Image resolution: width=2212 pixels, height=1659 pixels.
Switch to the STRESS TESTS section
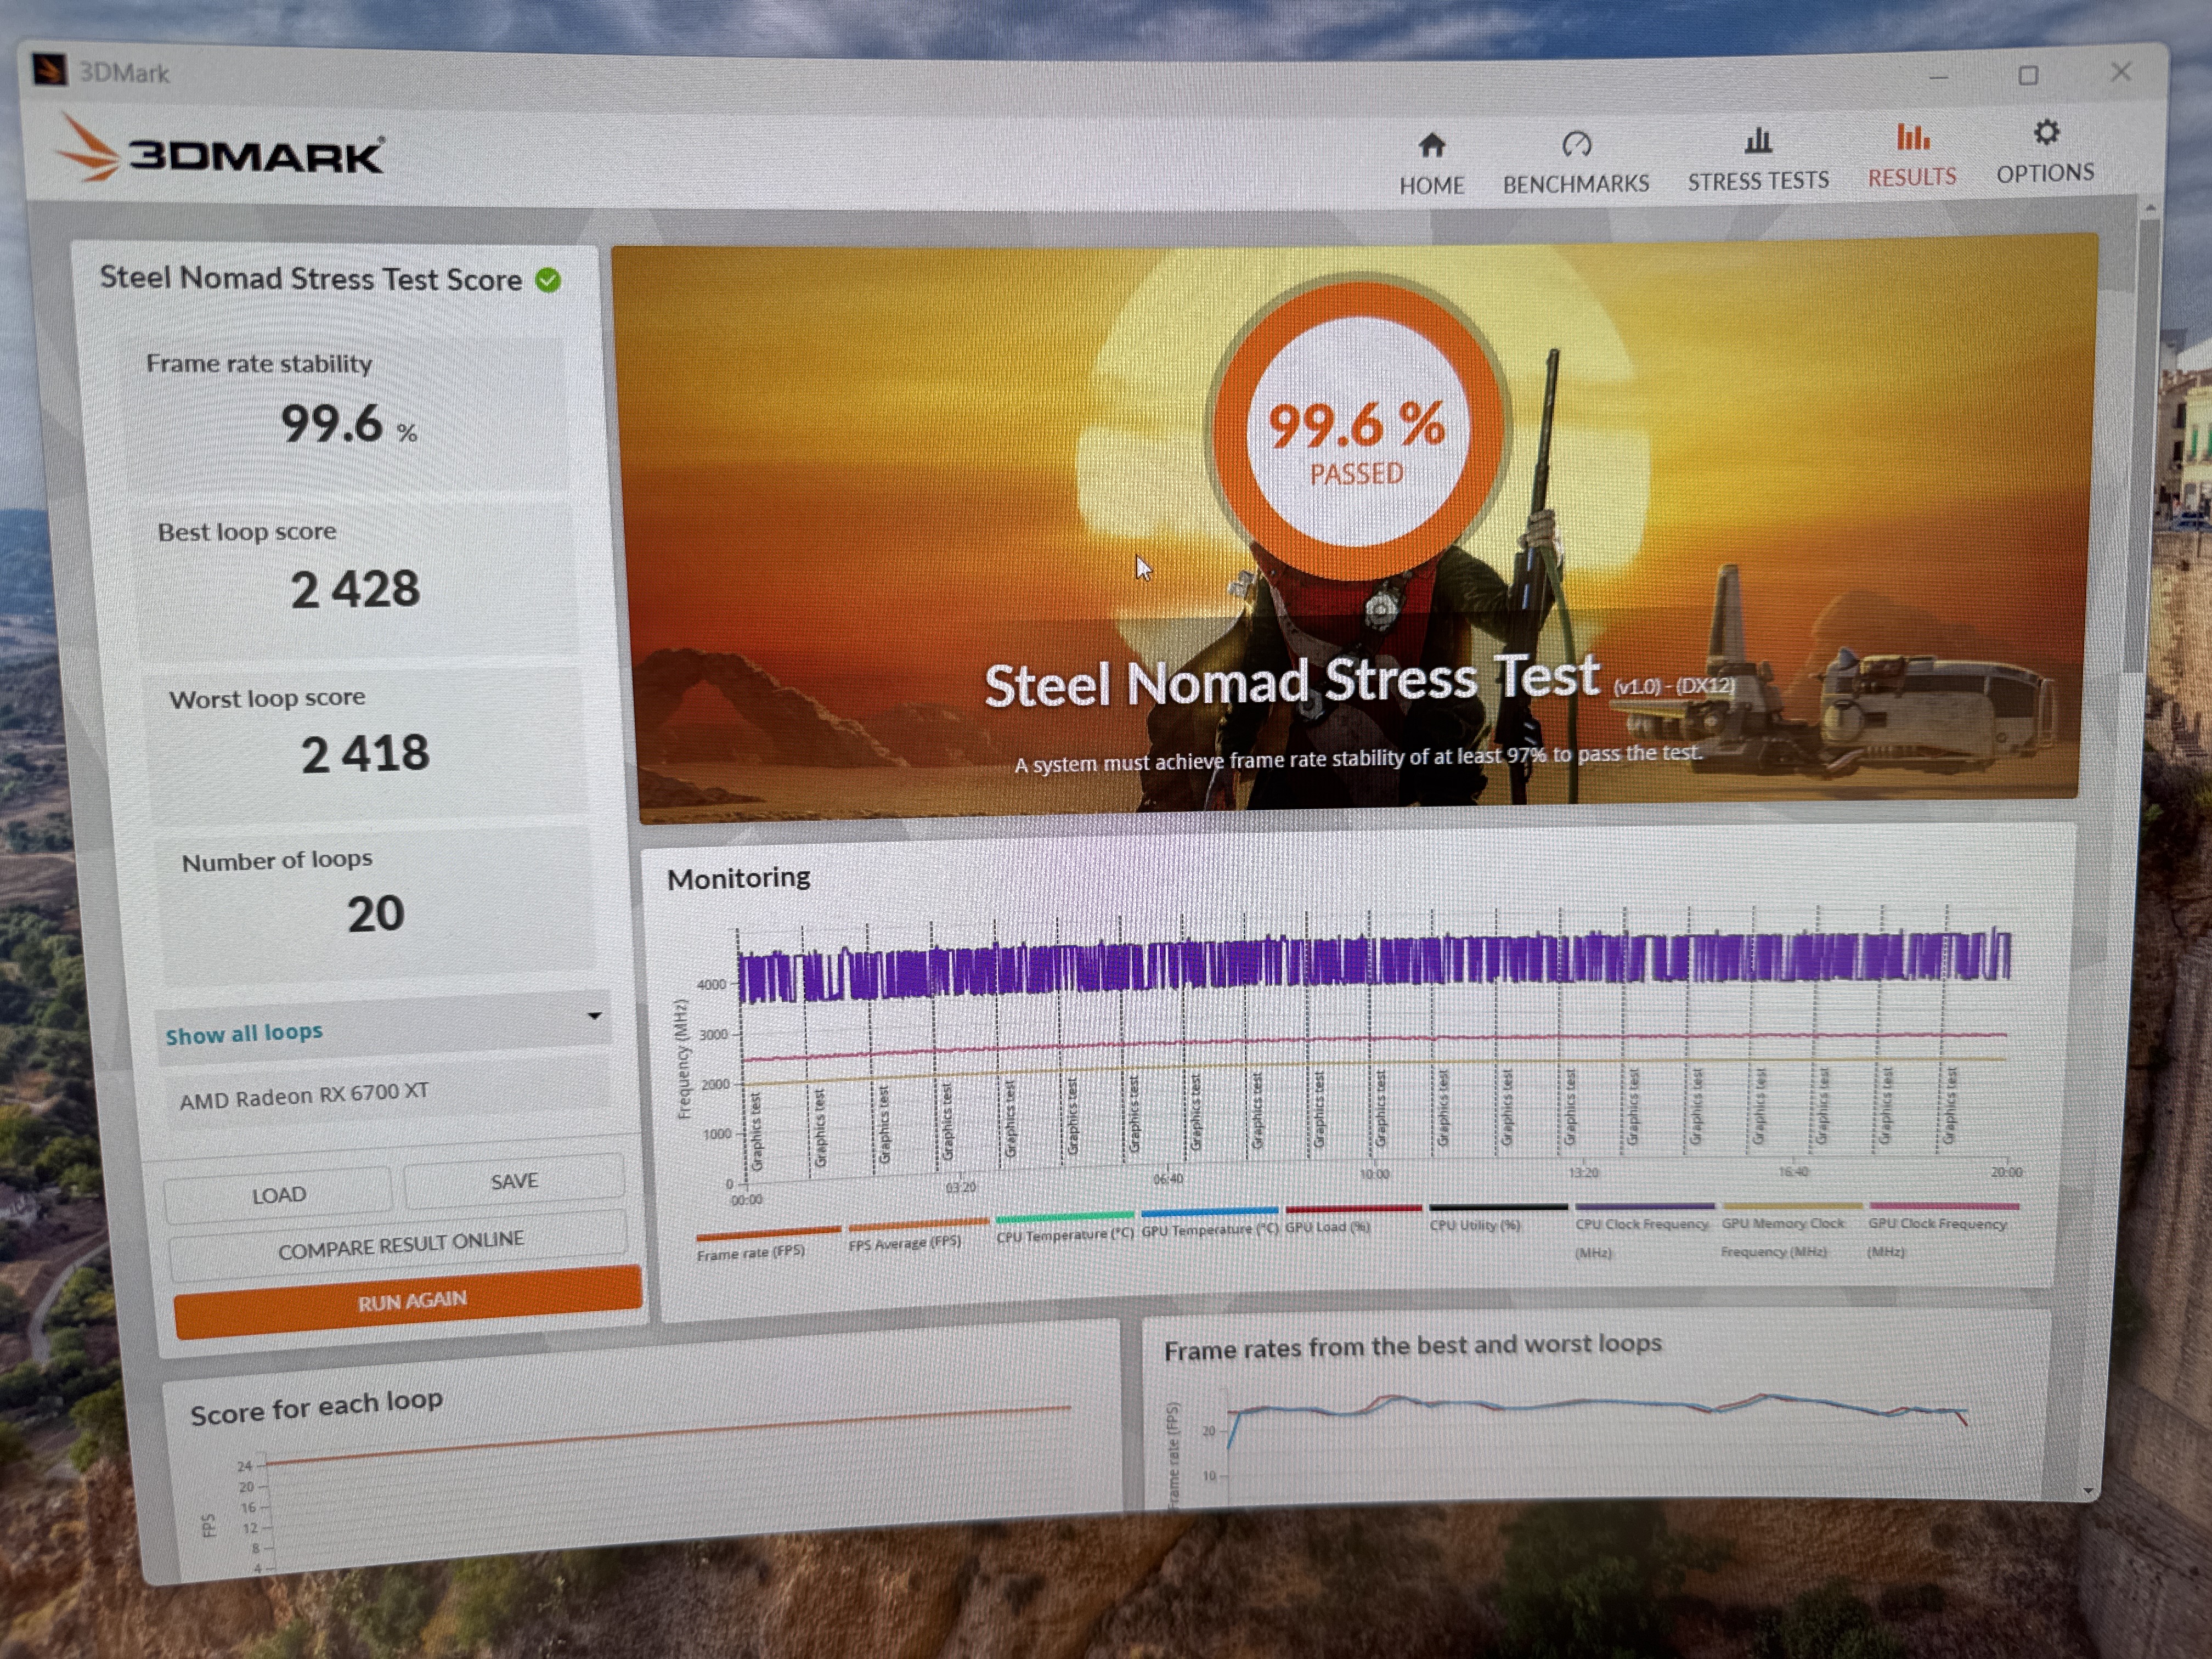(x=1758, y=159)
